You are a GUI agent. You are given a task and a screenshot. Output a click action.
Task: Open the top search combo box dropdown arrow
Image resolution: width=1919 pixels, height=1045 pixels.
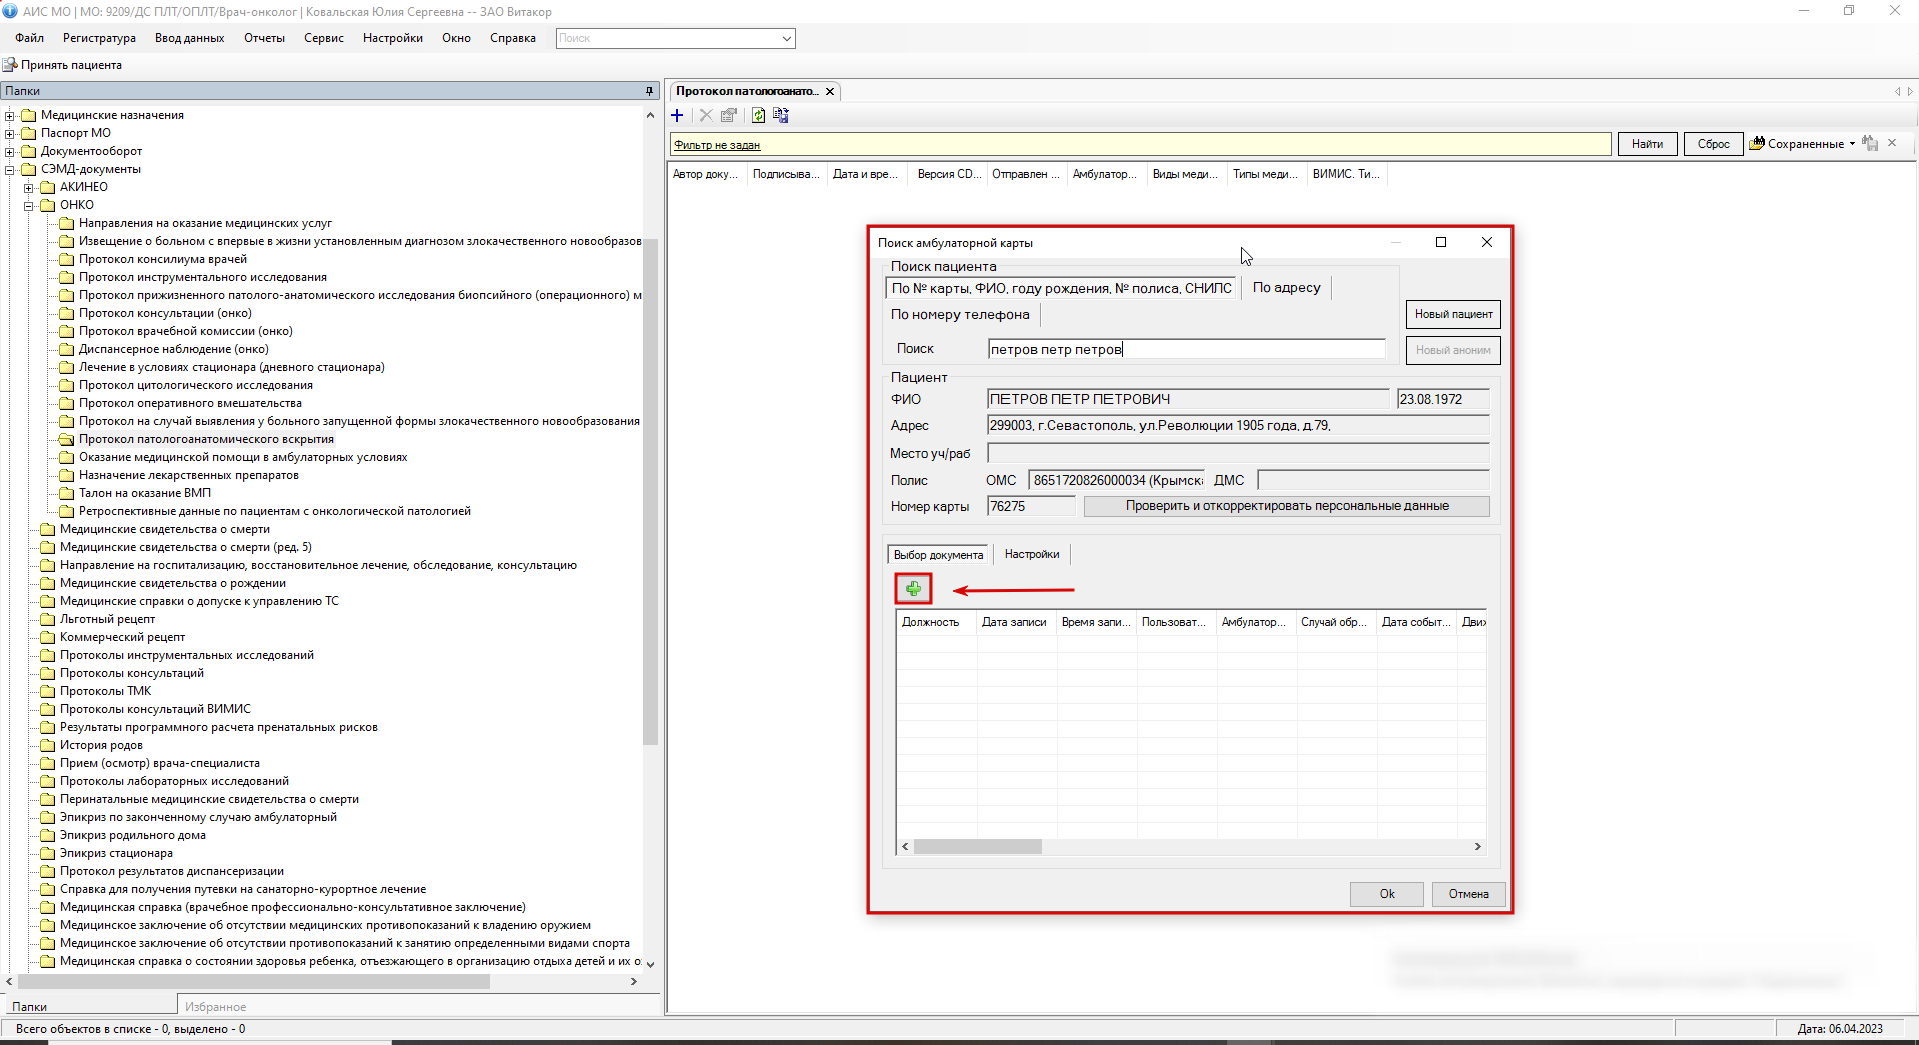(x=787, y=38)
